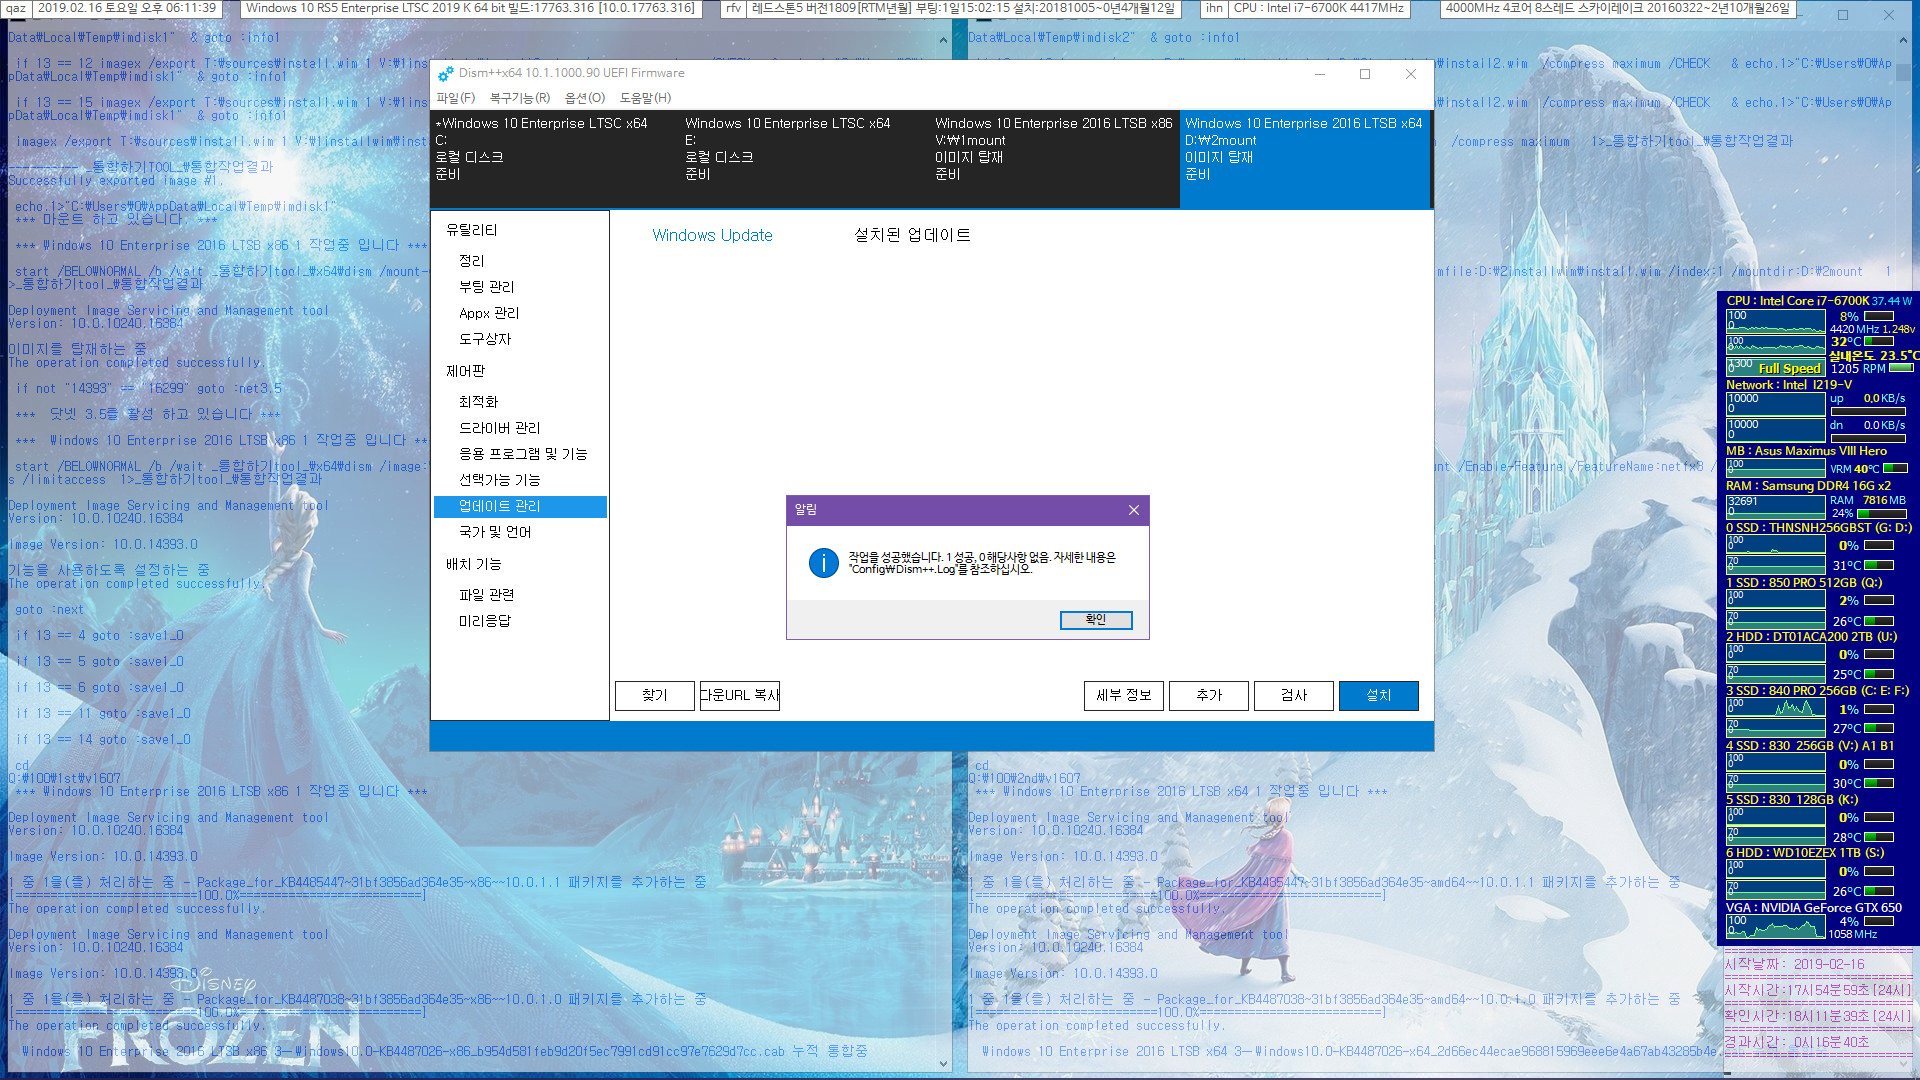This screenshot has height=1080, width=1920.
Task: Click the Network Intel I219-V label
Action: (x=1789, y=385)
